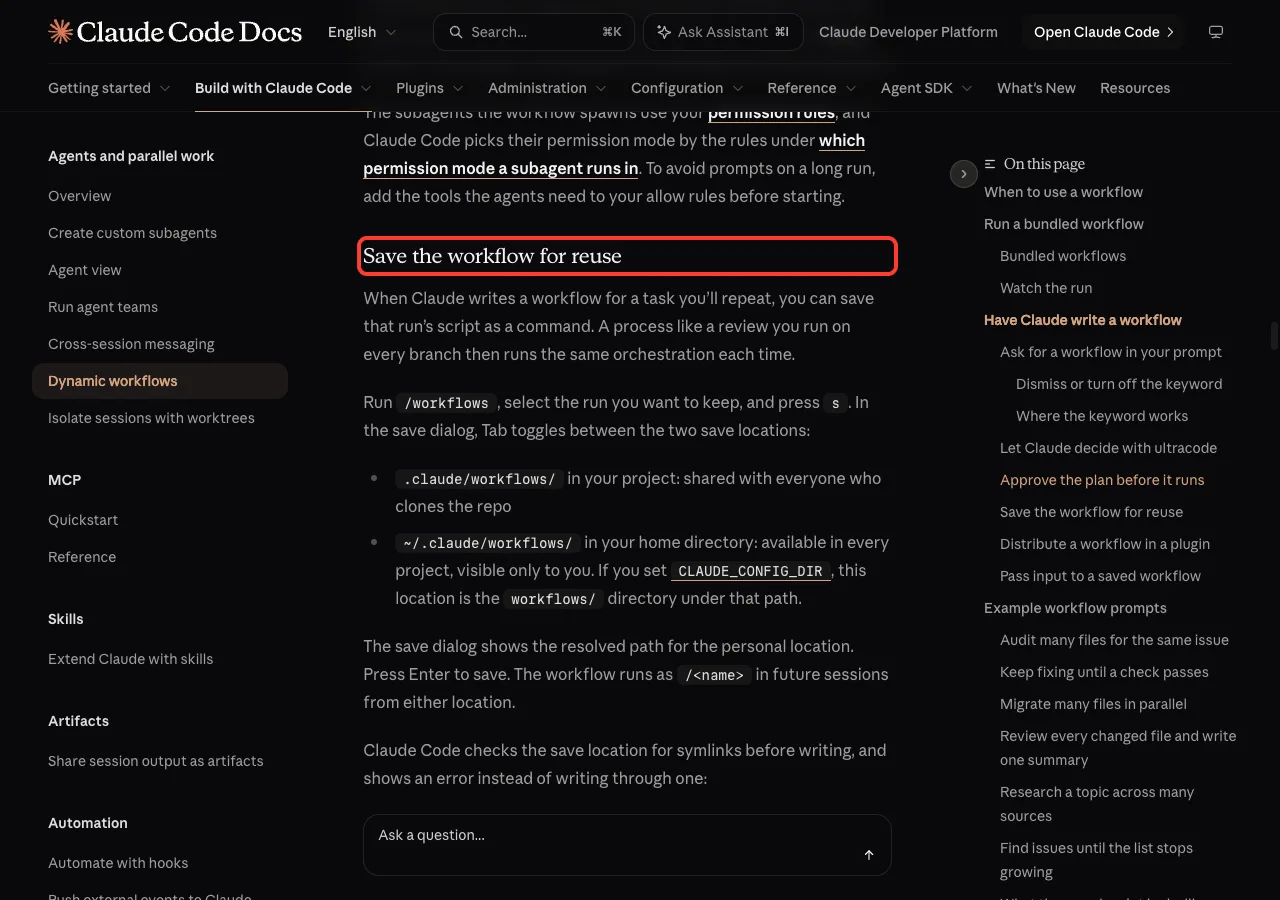Viewport: 1280px width, 900px height.
Task: Jump to Approve the plan before it runs
Action: tap(1102, 480)
